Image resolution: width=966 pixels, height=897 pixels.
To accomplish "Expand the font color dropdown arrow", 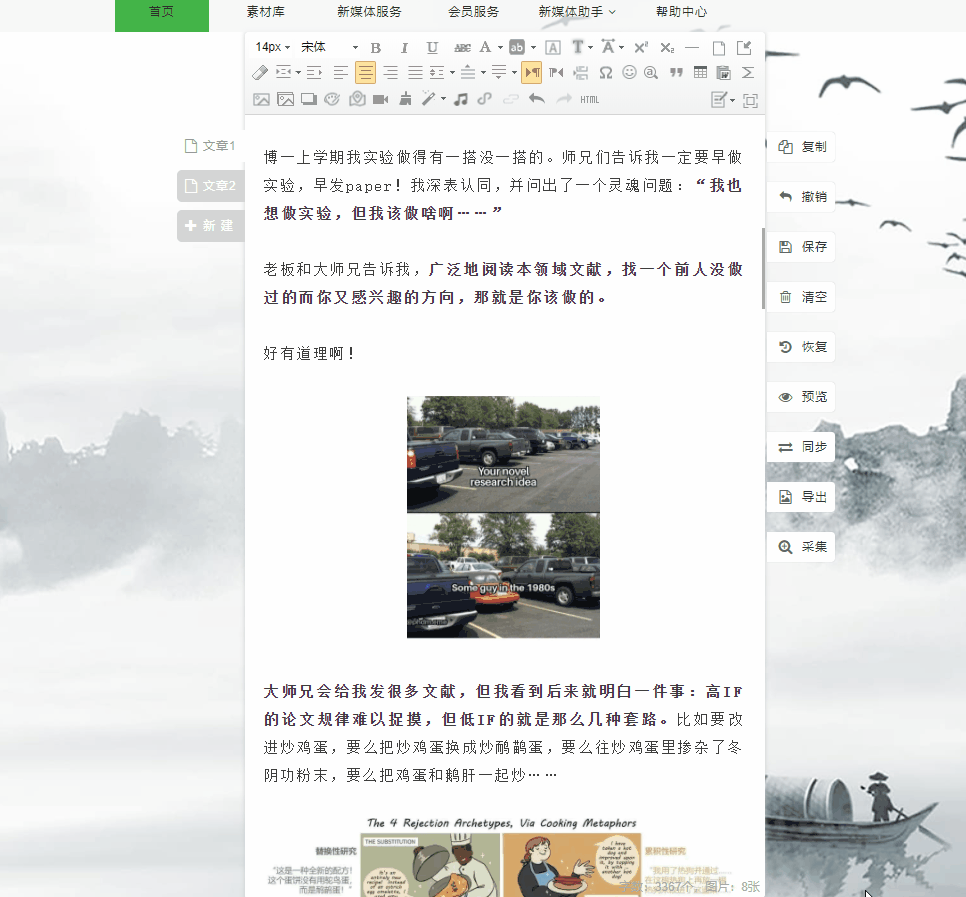I will click(498, 47).
